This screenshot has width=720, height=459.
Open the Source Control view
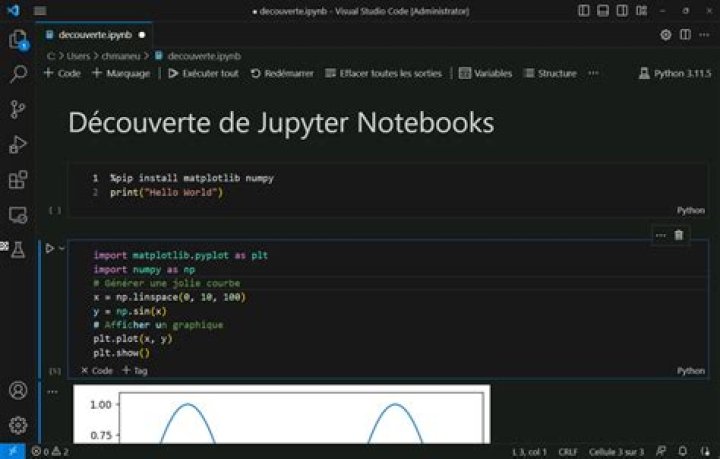click(18, 109)
